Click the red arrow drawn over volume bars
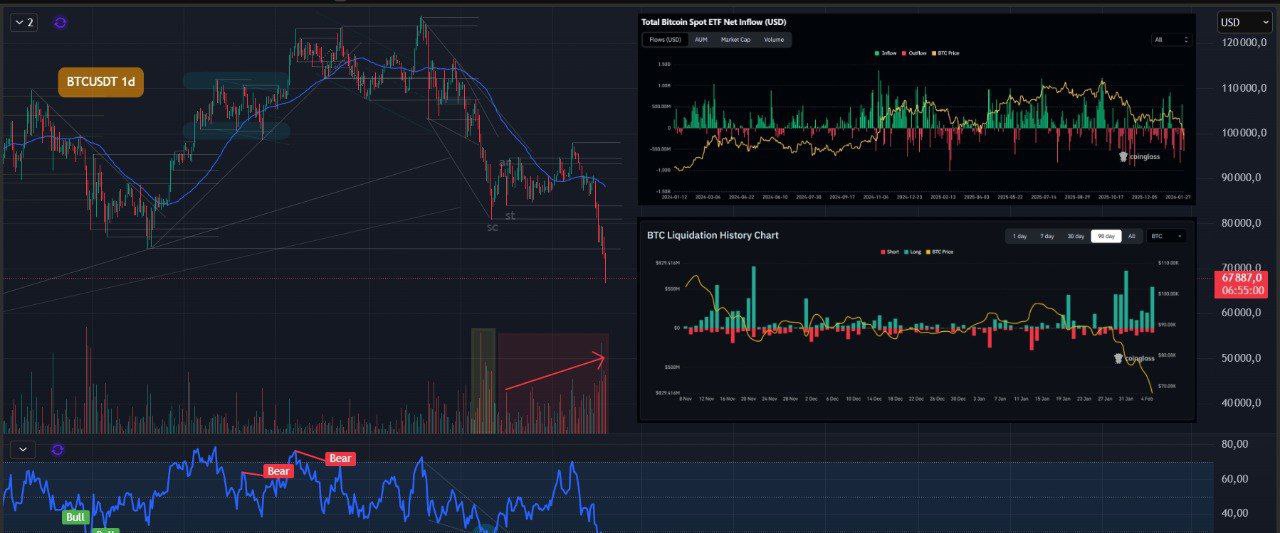Screen dimensions: 1280x533 coord(555,372)
